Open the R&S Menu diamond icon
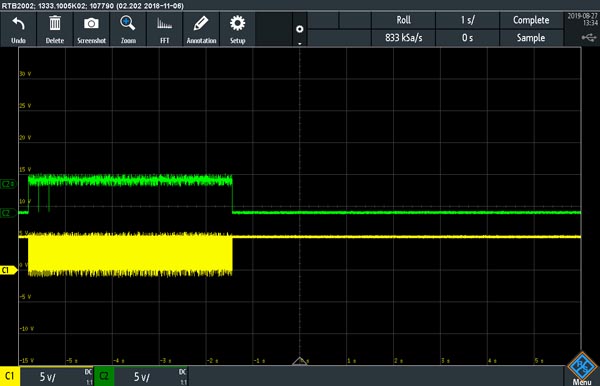This screenshot has width=600, height=386. [582, 366]
